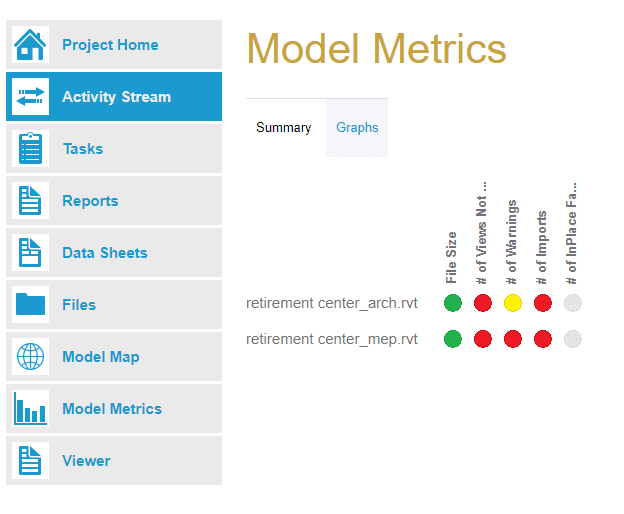Click the Model Metrics bar chart icon
624x514 pixels.
pos(30,409)
